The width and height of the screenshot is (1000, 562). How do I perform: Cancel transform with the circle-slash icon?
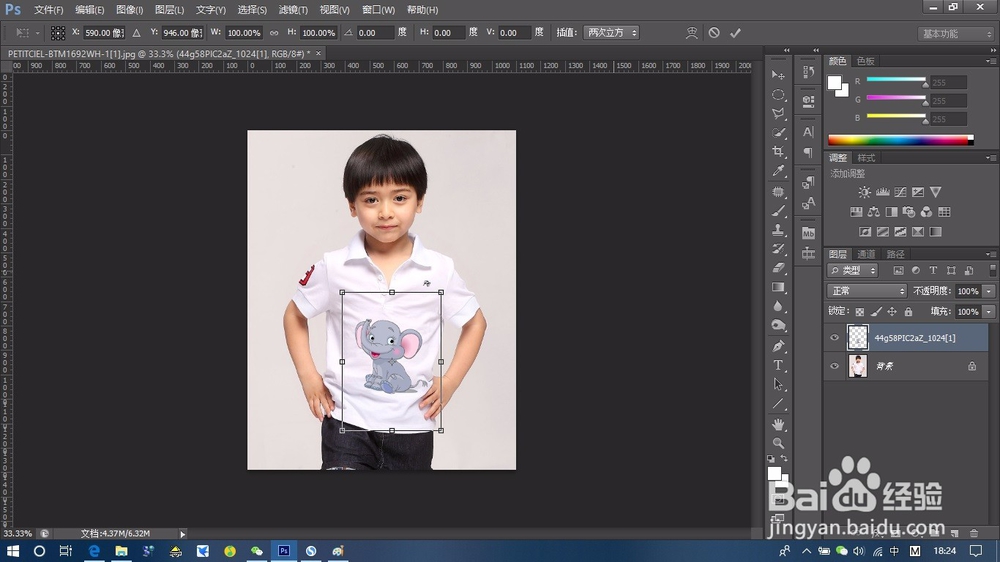[x=714, y=33]
